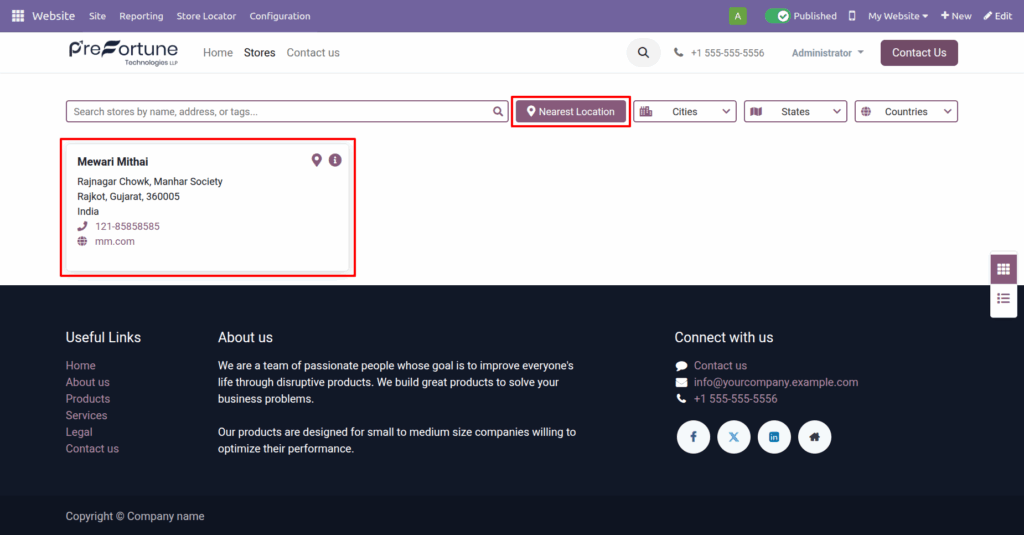Viewport: 1024px width, 535px height.
Task: Open Contact us under Useful Links
Action: coord(92,449)
